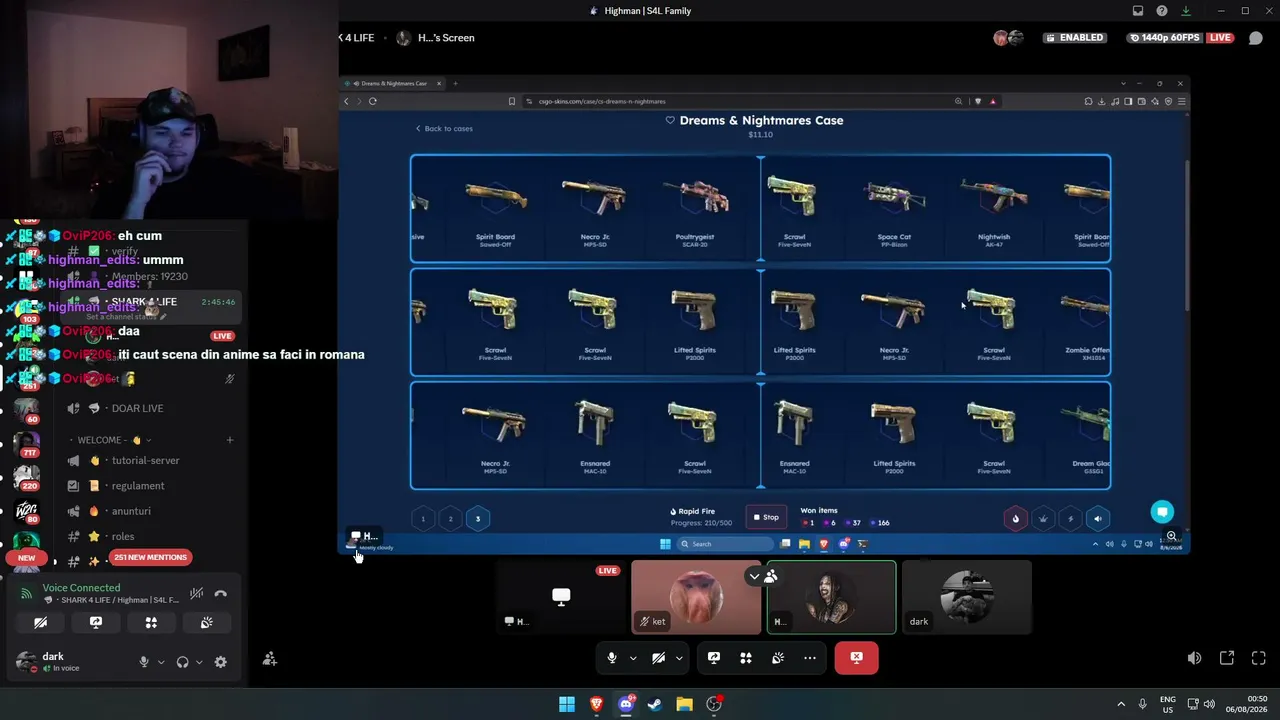Select case count 3 hexagon in stream
1280x720 pixels.
478,518
